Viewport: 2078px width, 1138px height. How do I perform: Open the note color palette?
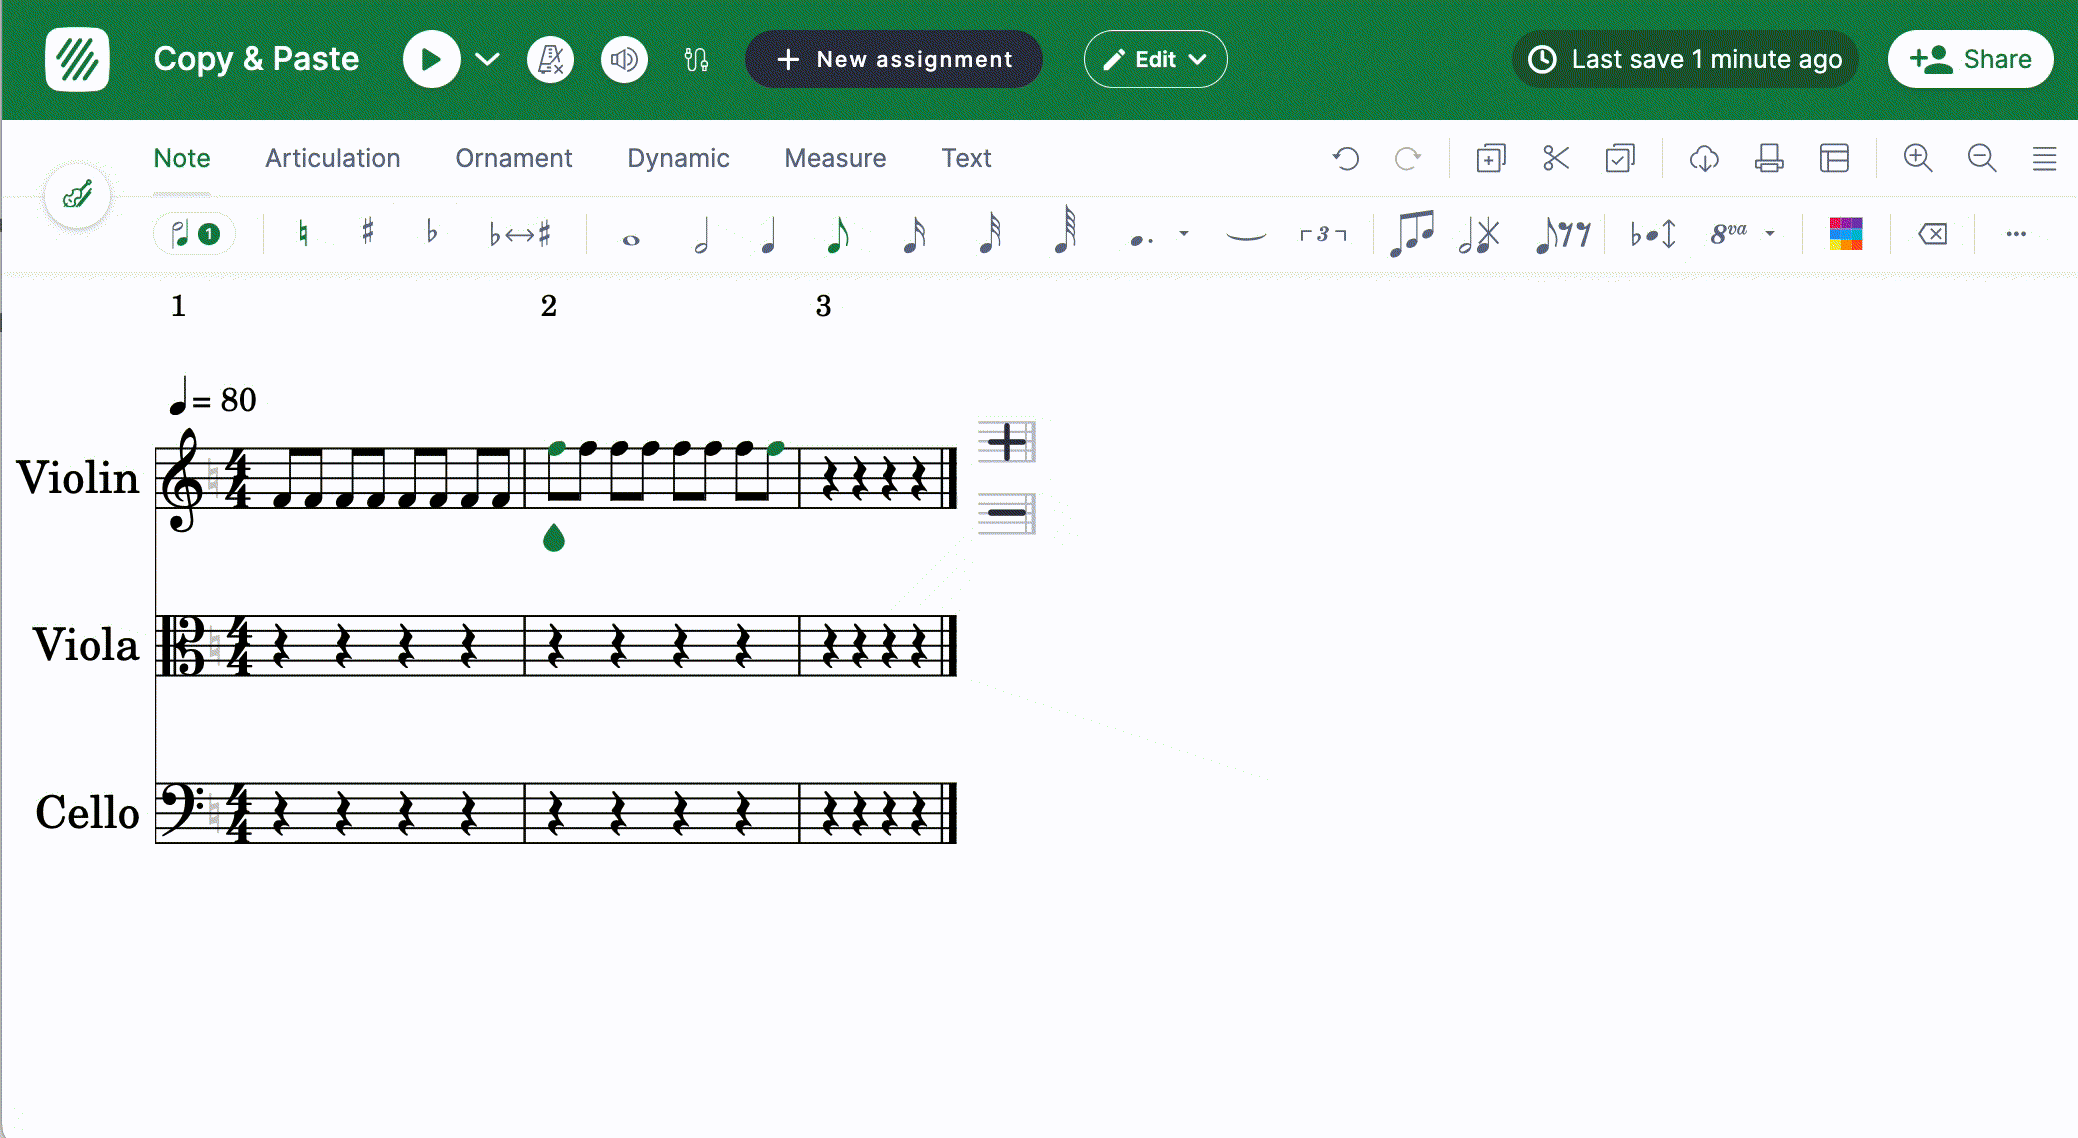click(x=1846, y=234)
